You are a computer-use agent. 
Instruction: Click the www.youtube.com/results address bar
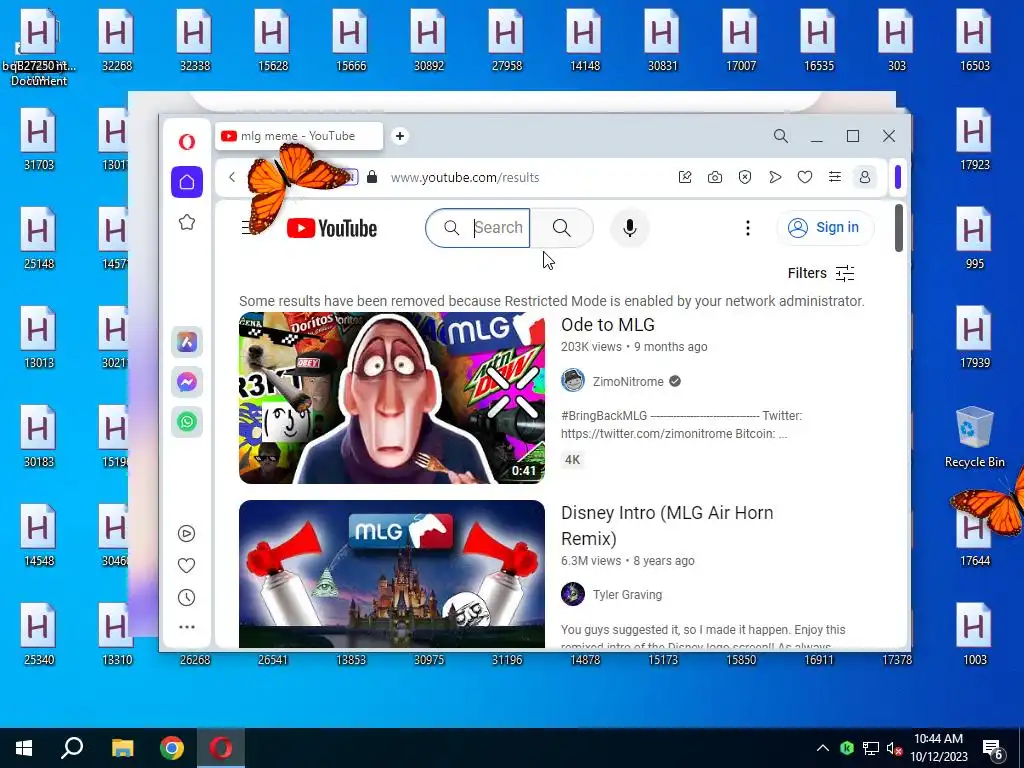[465, 177]
